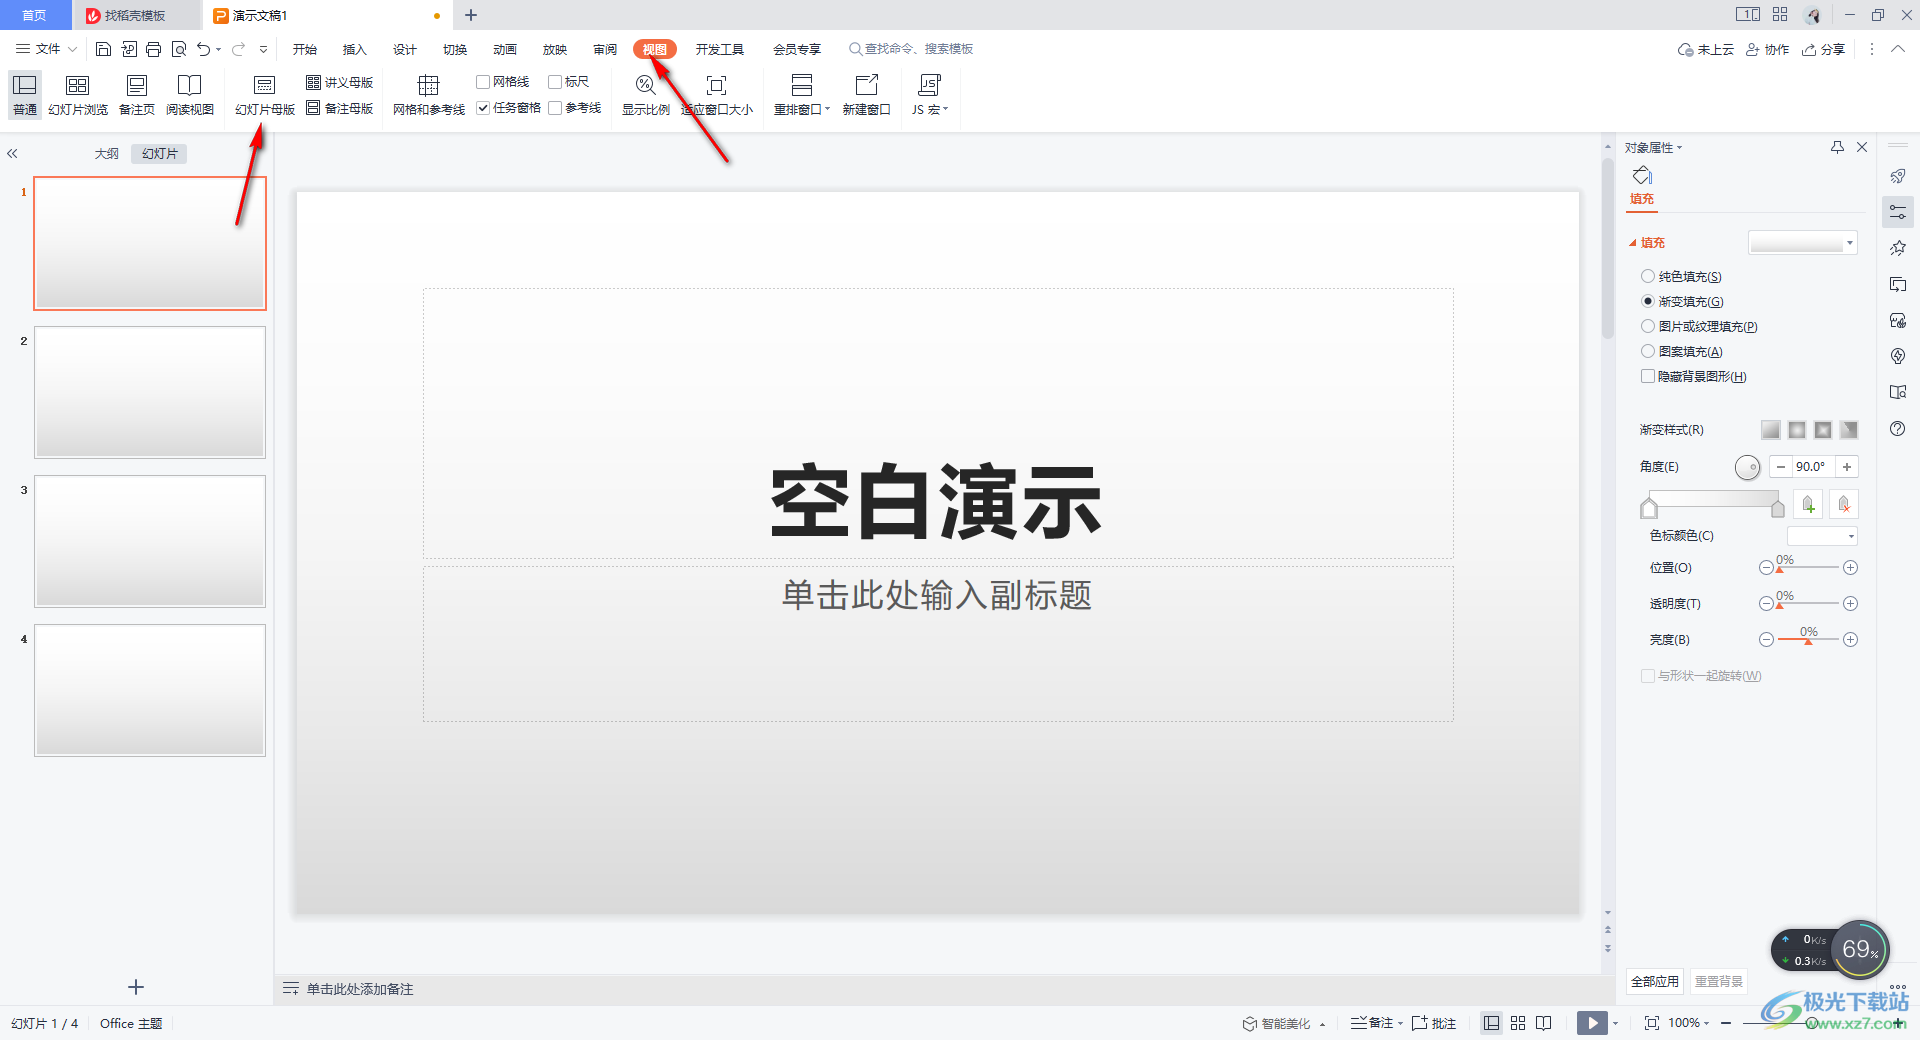Click Collaborate (协作) button
Viewport: 1920px width, 1040px height.
tap(1767, 49)
